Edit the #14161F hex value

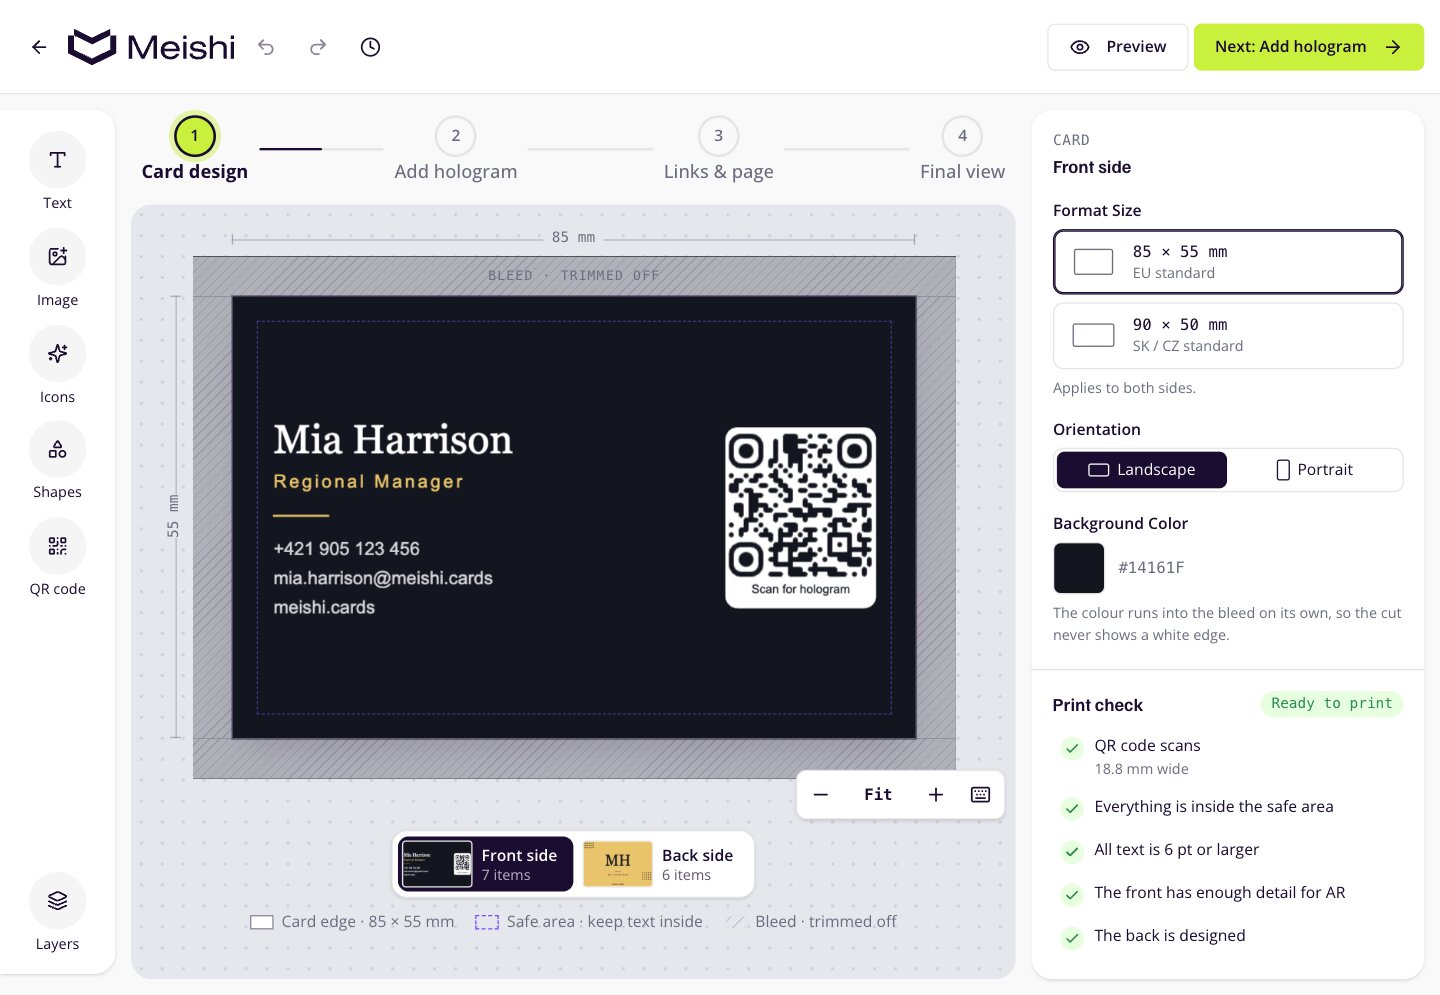pyautogui.click(x=1151, y=568)
